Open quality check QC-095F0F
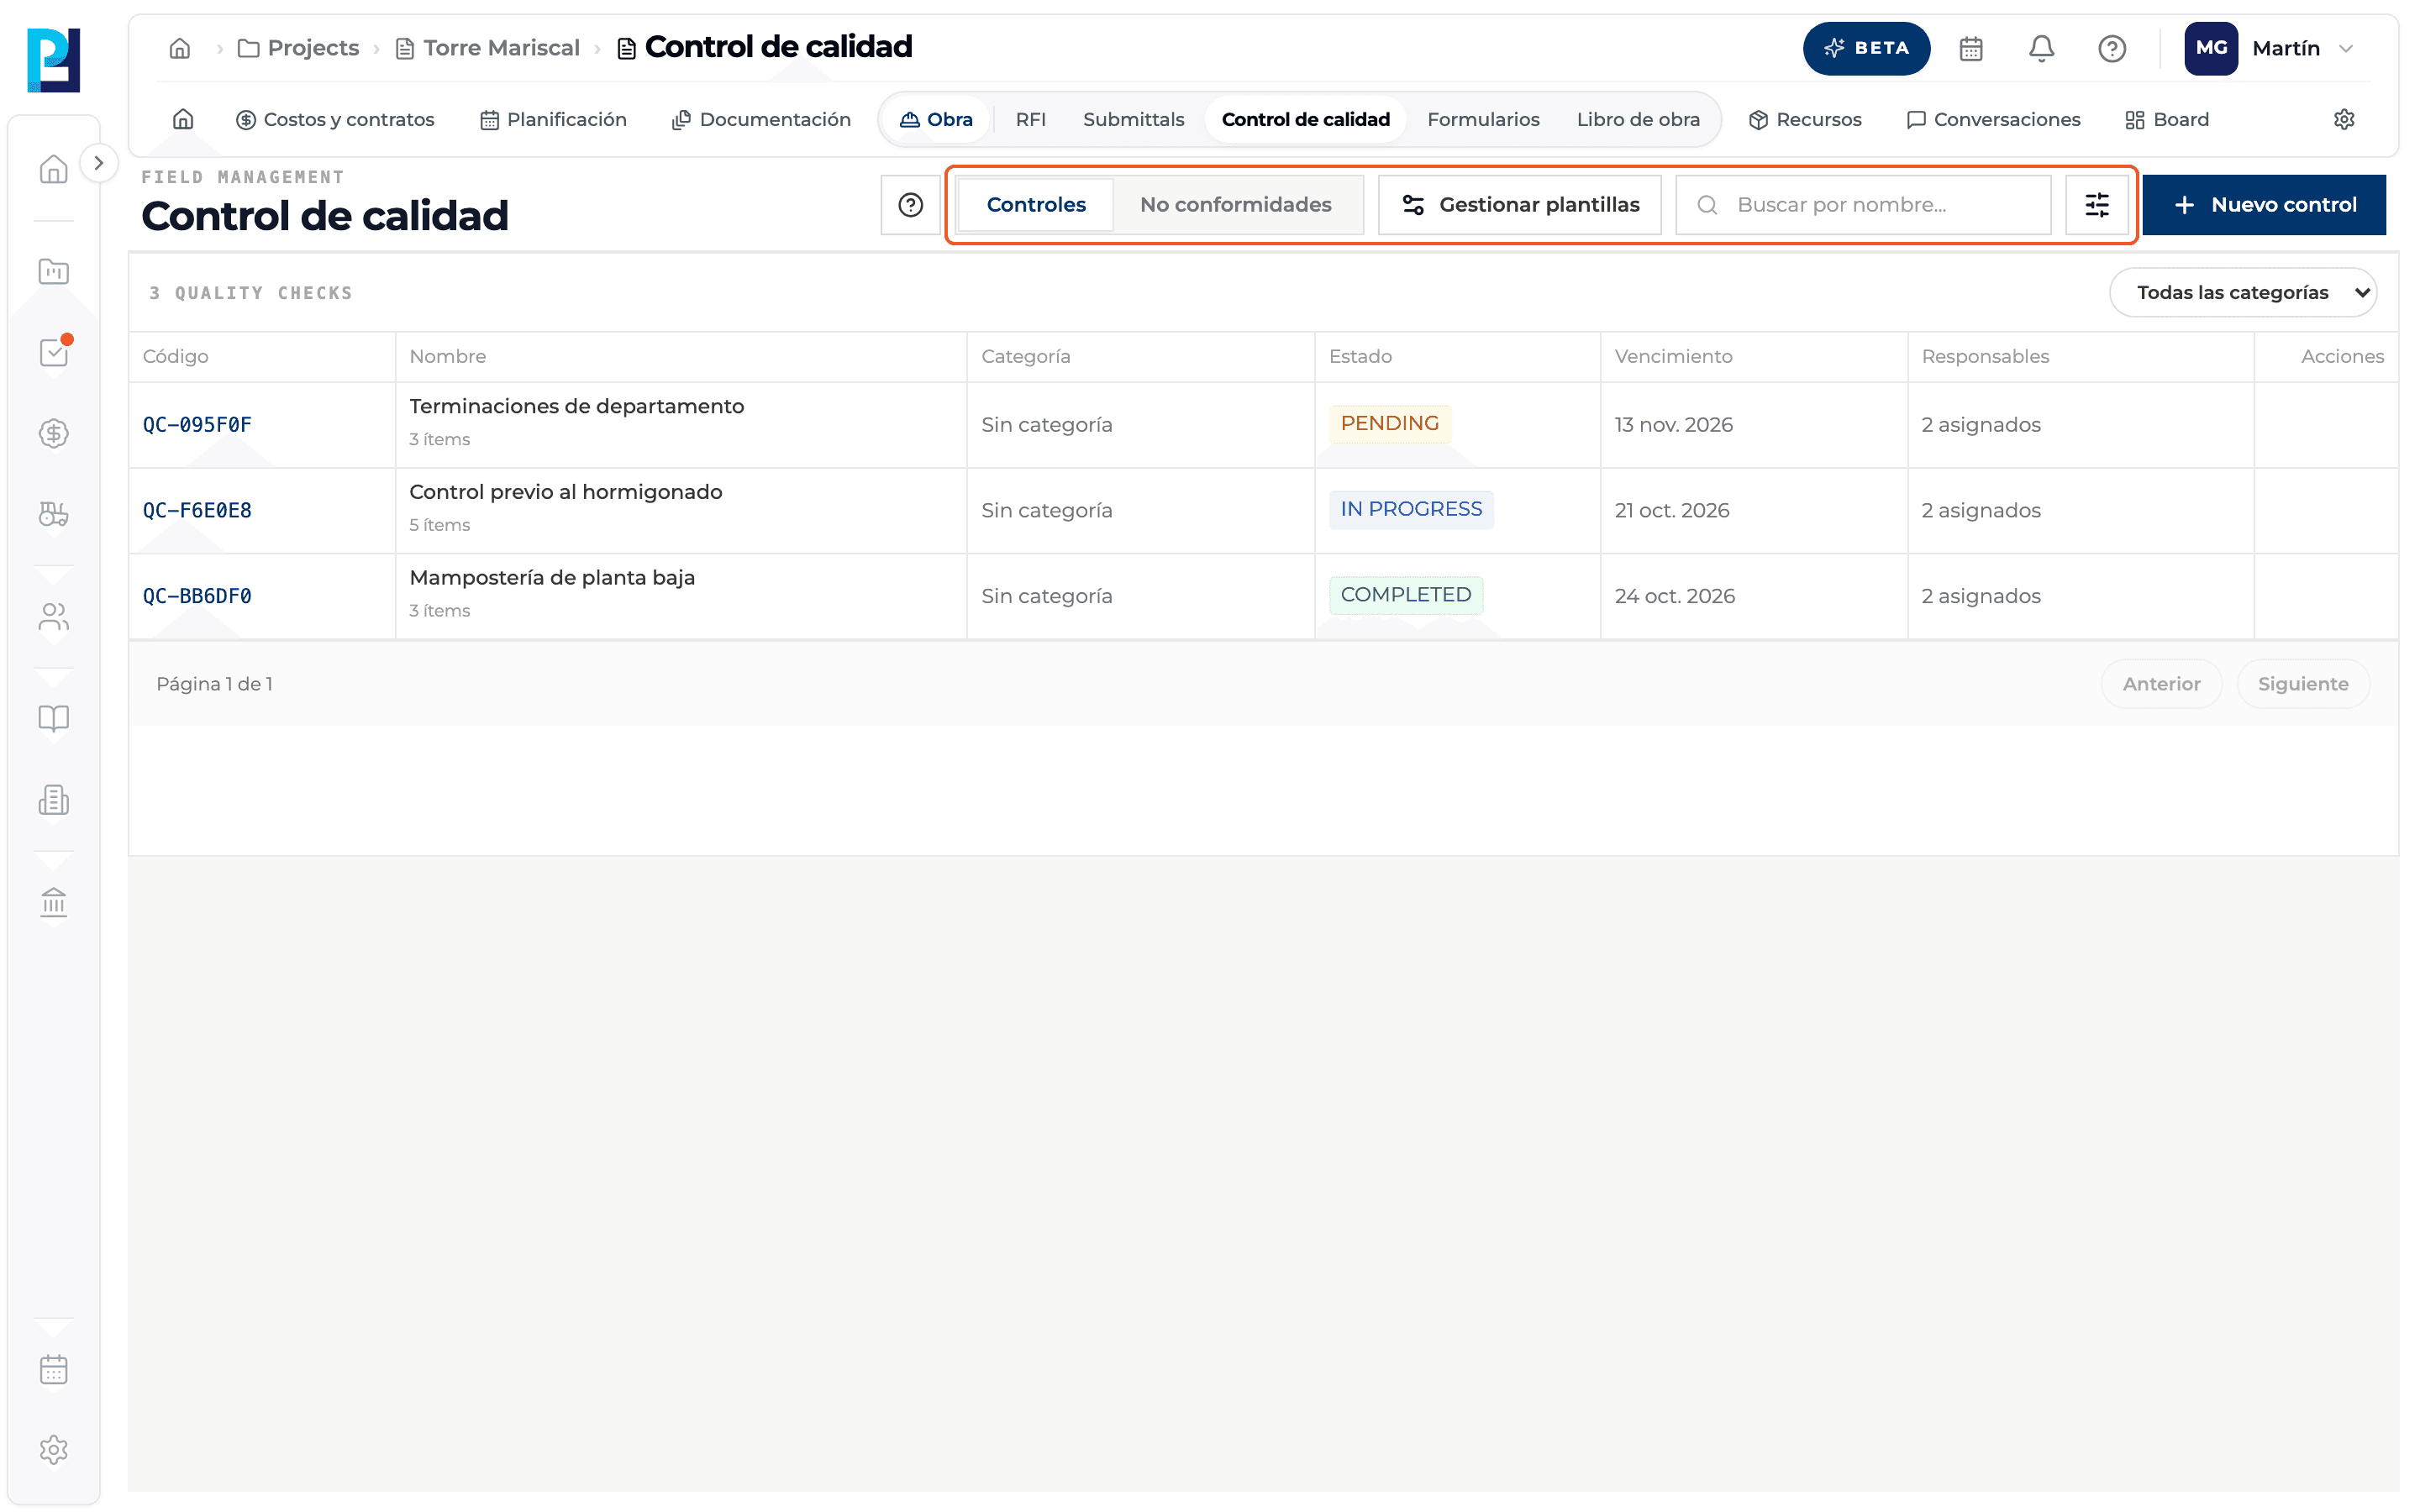 point(197,424)
